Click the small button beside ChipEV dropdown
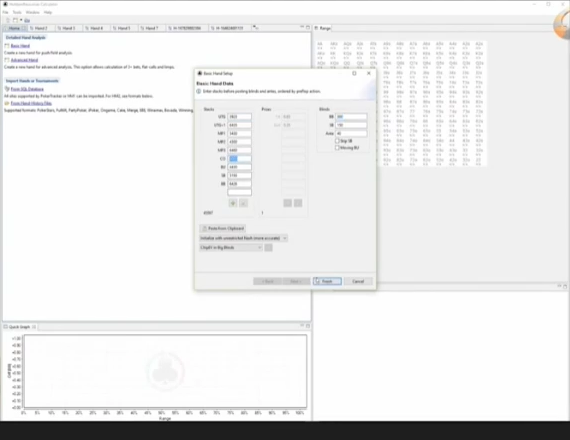The width and height of the screenshot is (570, 440). pos(268,248)
